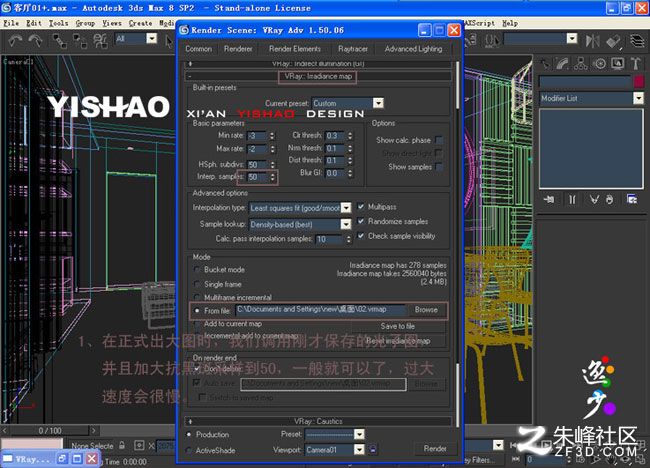650x468 pixels.
Task: Click the Pin Stack icon
Action: pyautogui.click(x=549, y=200)
